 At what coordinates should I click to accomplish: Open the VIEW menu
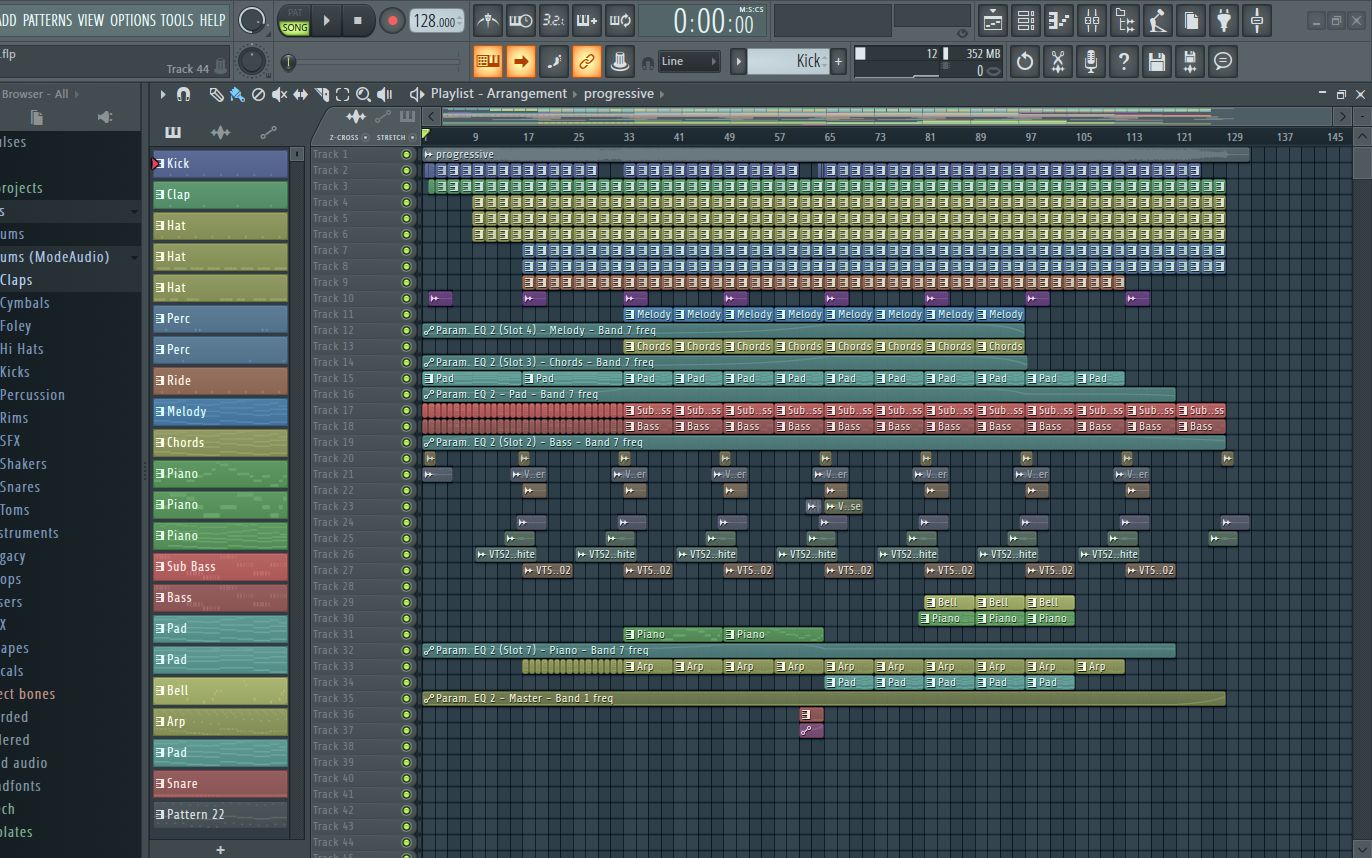(91, 20)
